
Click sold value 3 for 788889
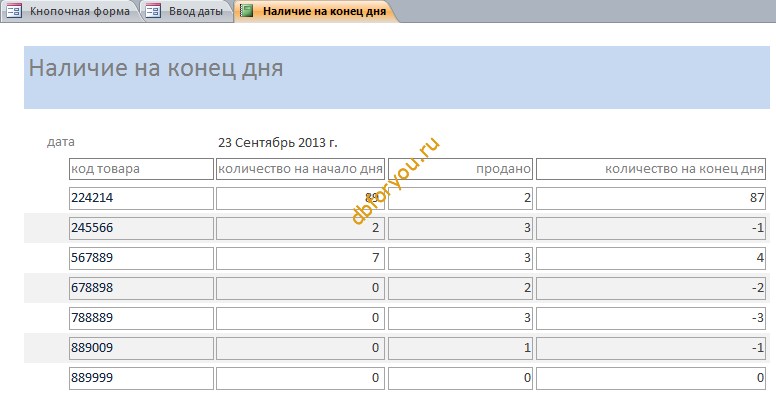coord(460,318)
